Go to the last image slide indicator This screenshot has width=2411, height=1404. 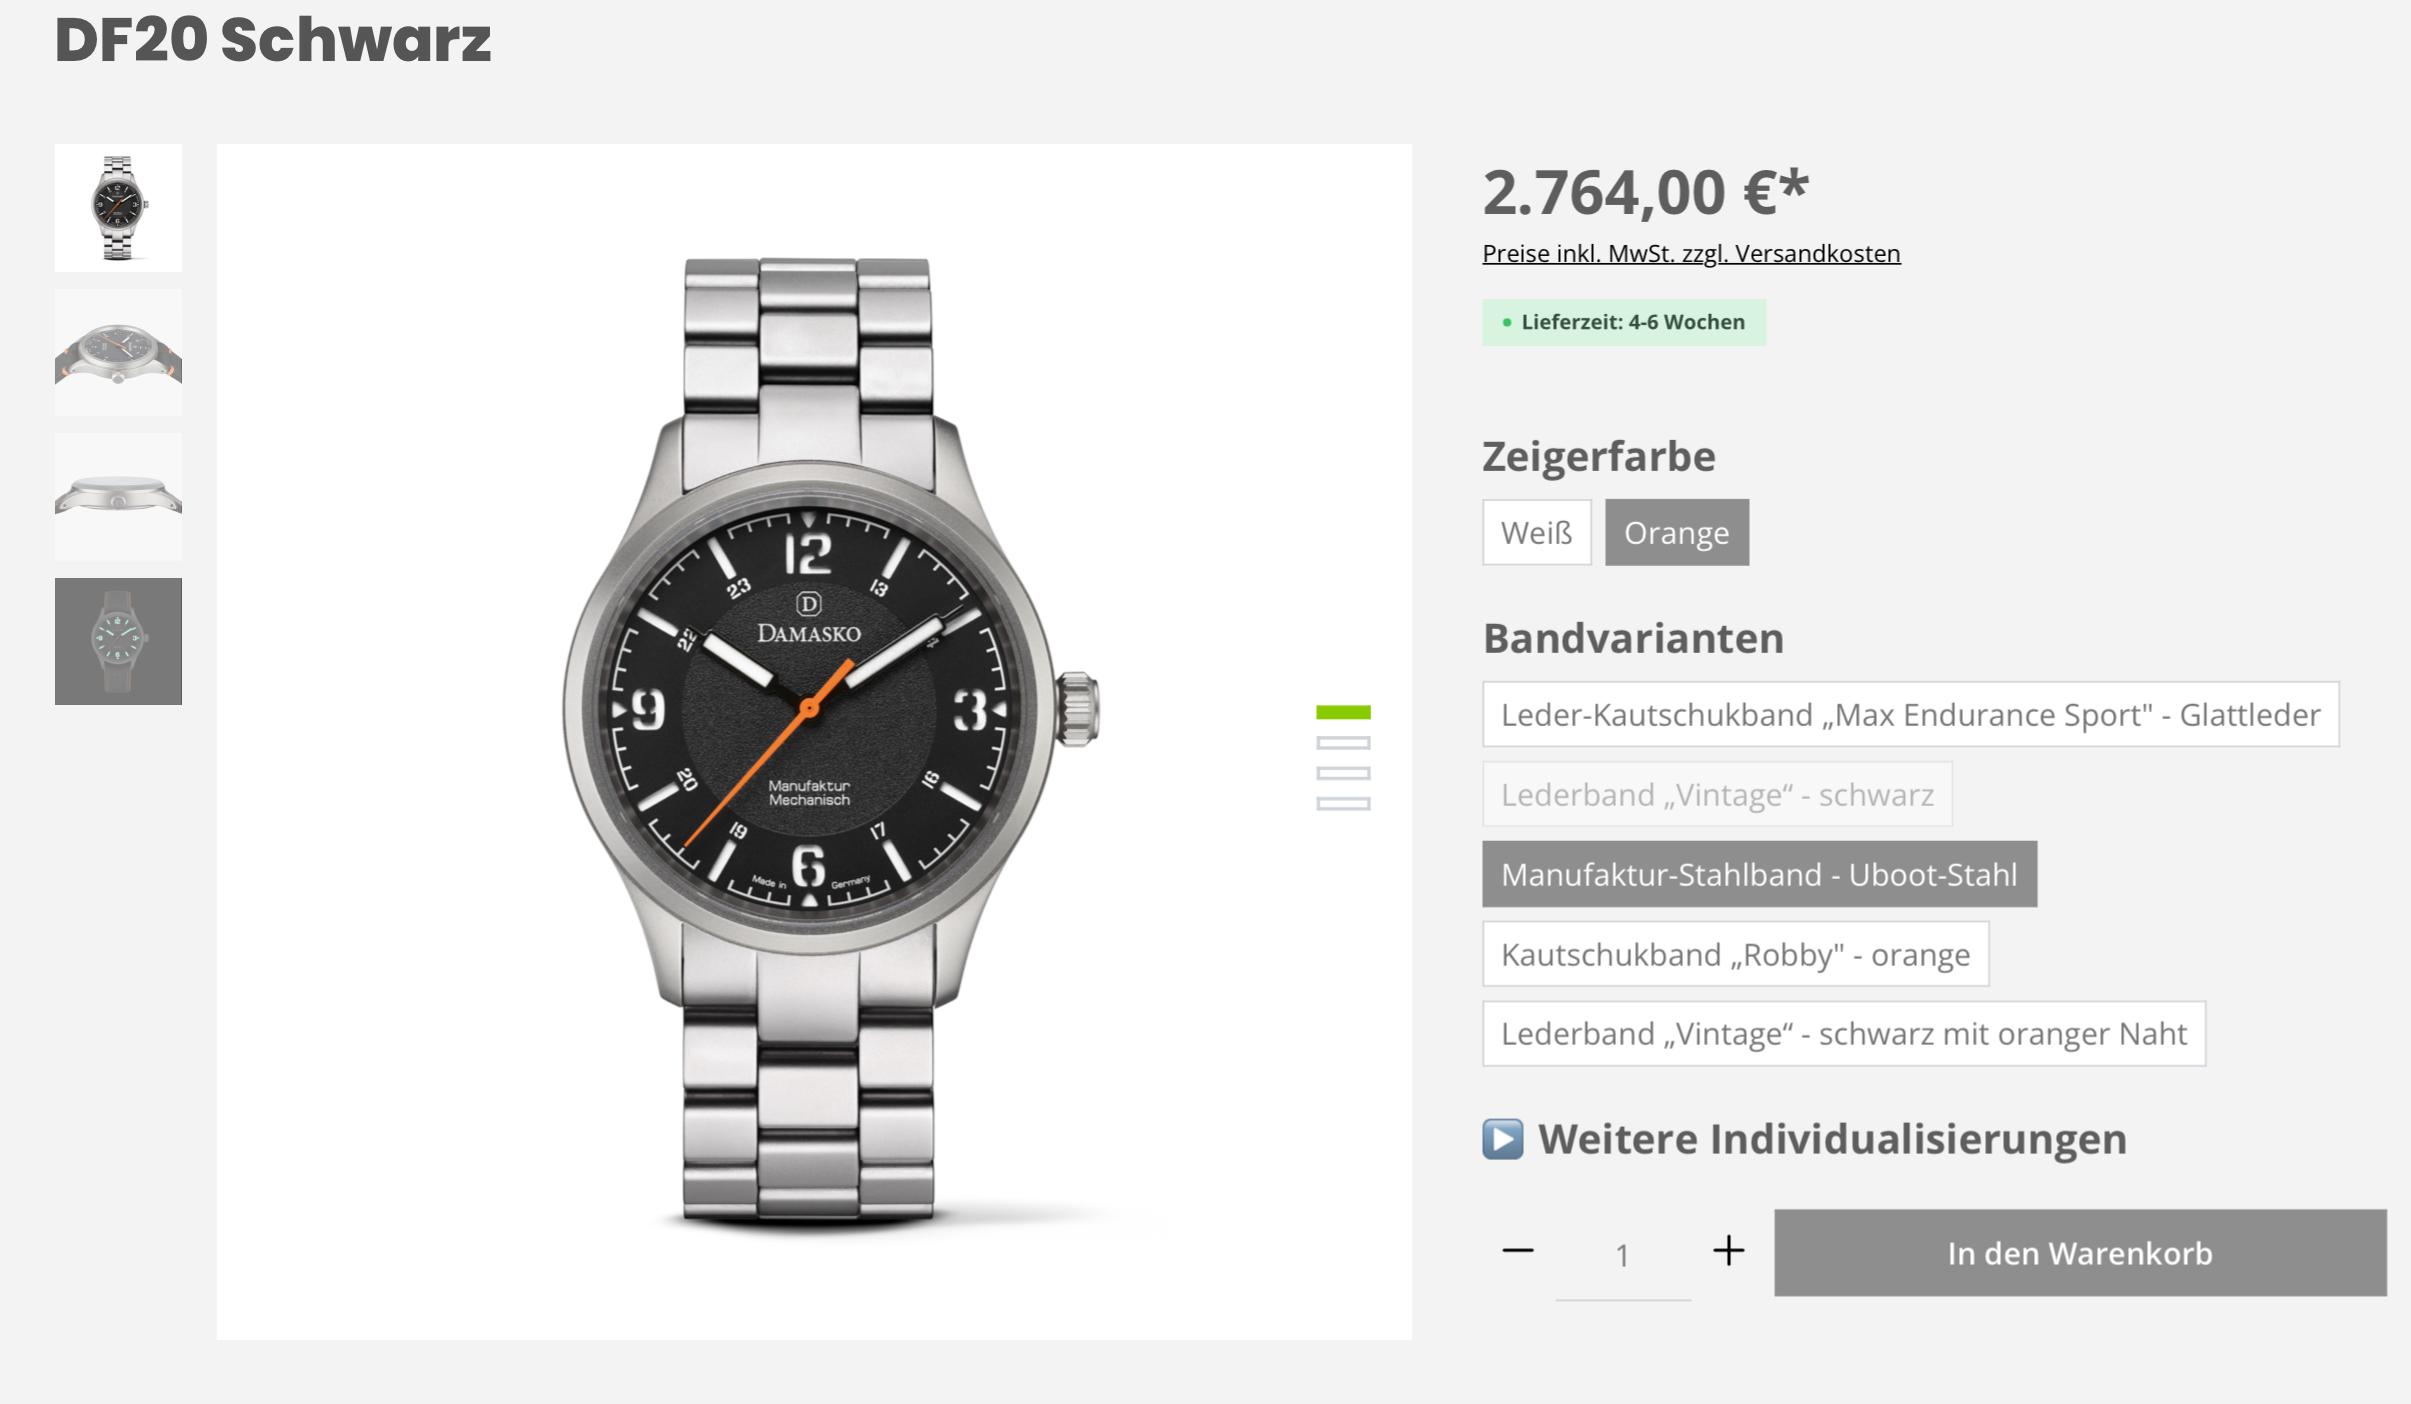1343,804
